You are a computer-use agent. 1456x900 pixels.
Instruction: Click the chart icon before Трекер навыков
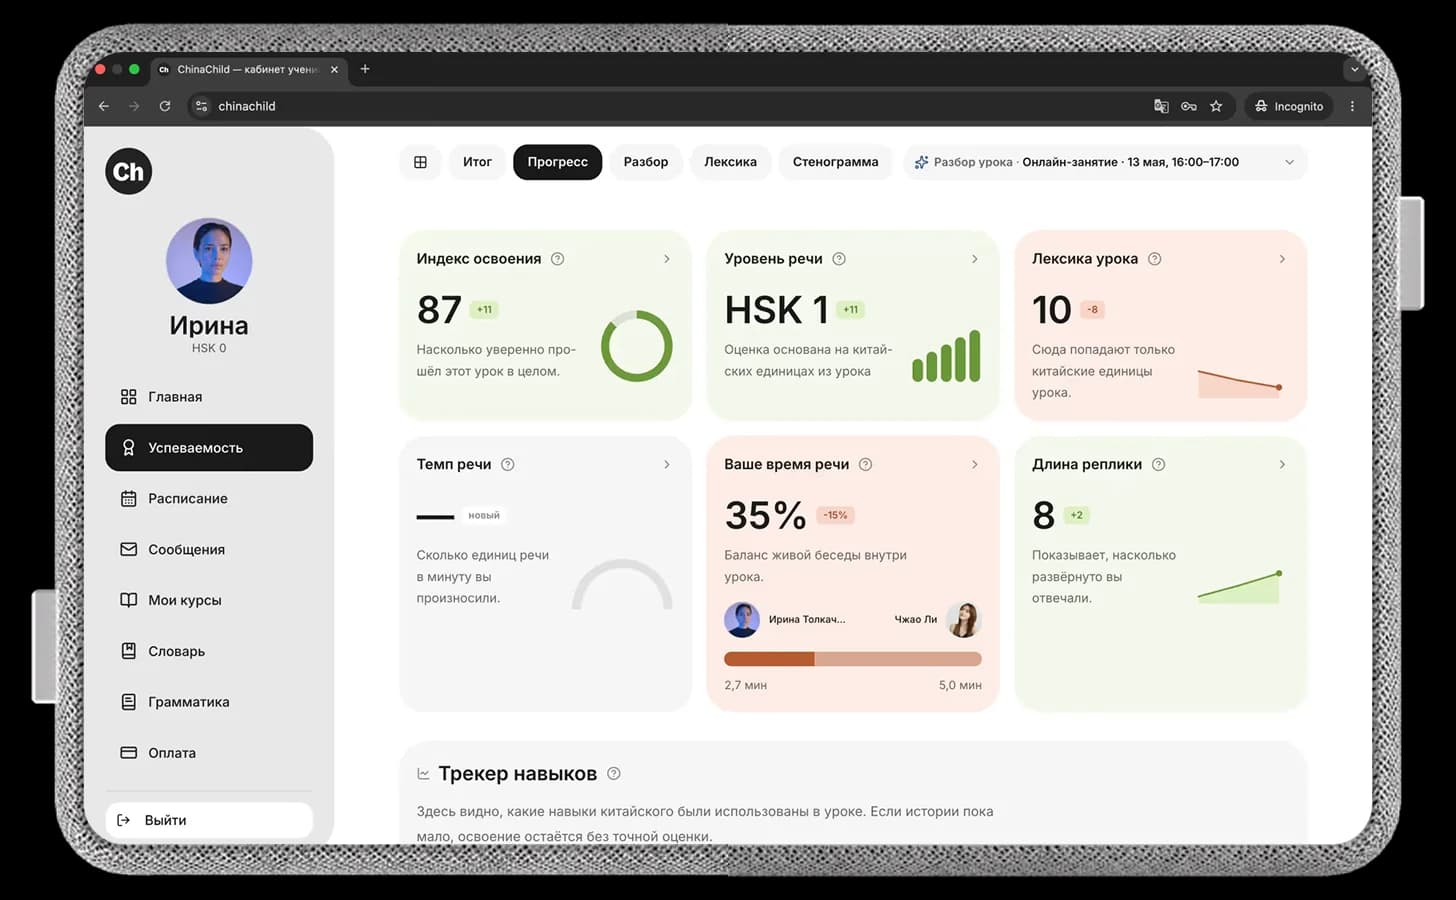pyautogui.click(x=423, y=774)
